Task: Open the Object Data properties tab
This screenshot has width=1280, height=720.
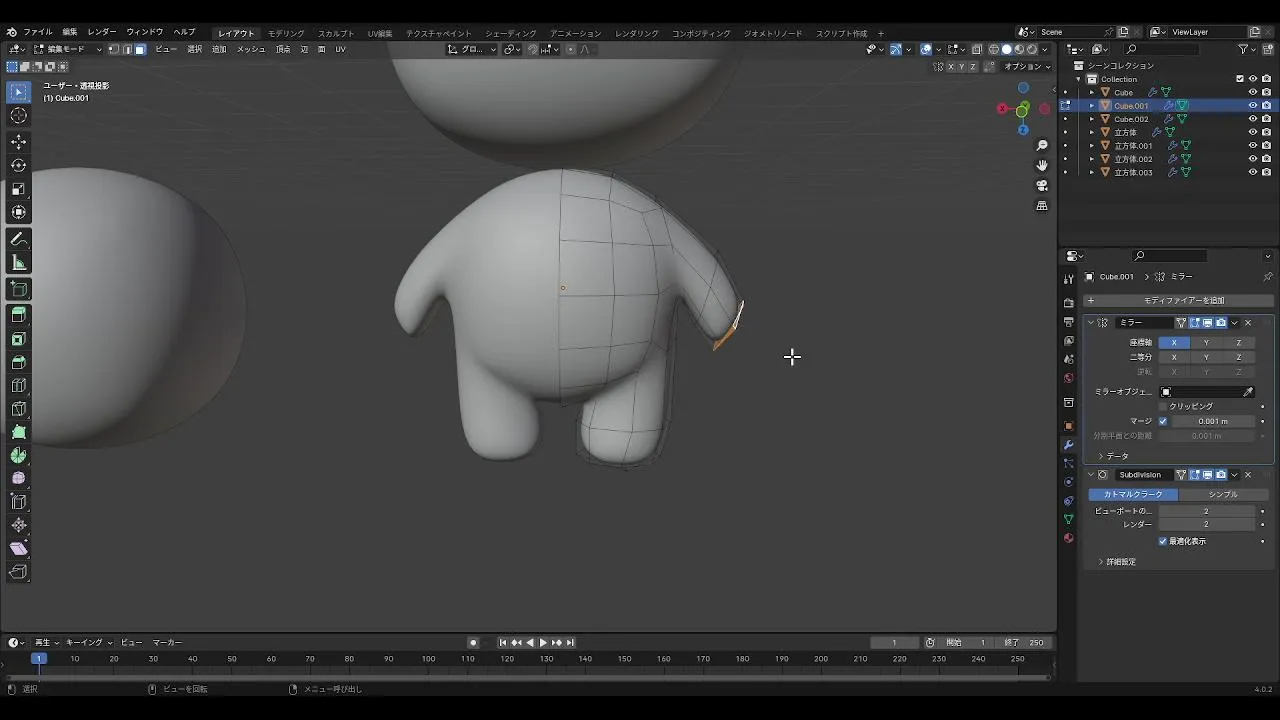Action: pyautogui.click(x=1068, y=519)
